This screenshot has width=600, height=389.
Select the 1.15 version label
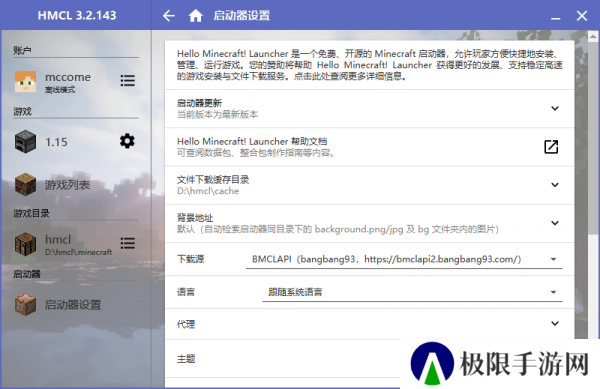56,142
